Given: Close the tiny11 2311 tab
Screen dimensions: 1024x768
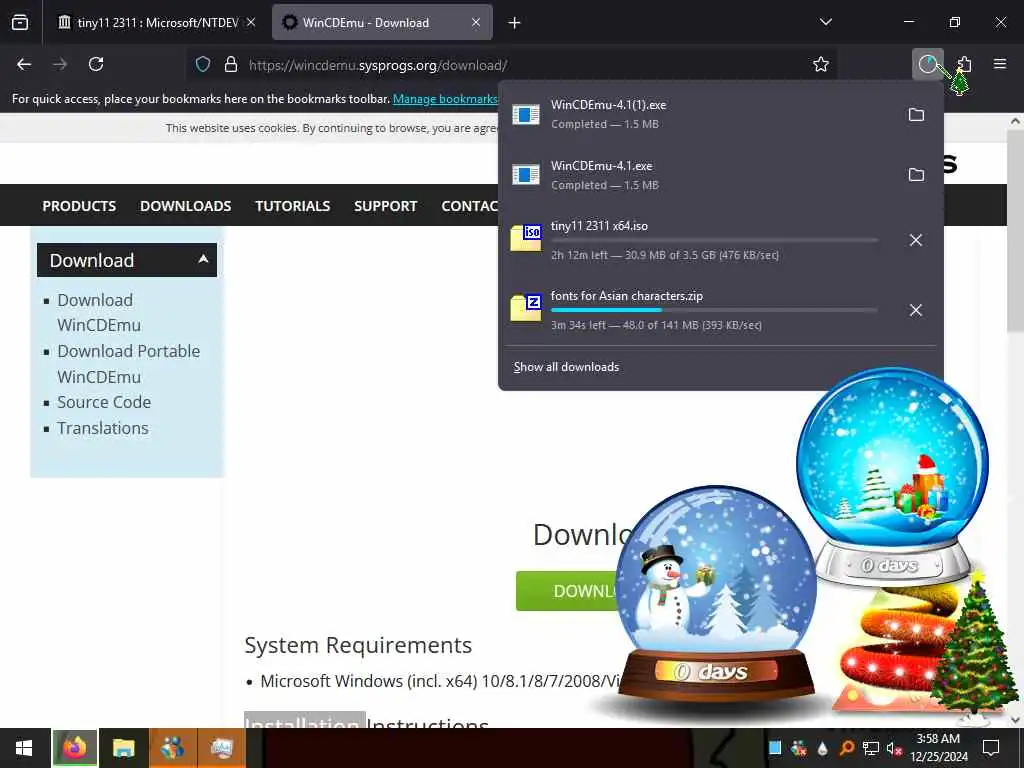Looking at the screenshot, I should (x=251, y=22).
